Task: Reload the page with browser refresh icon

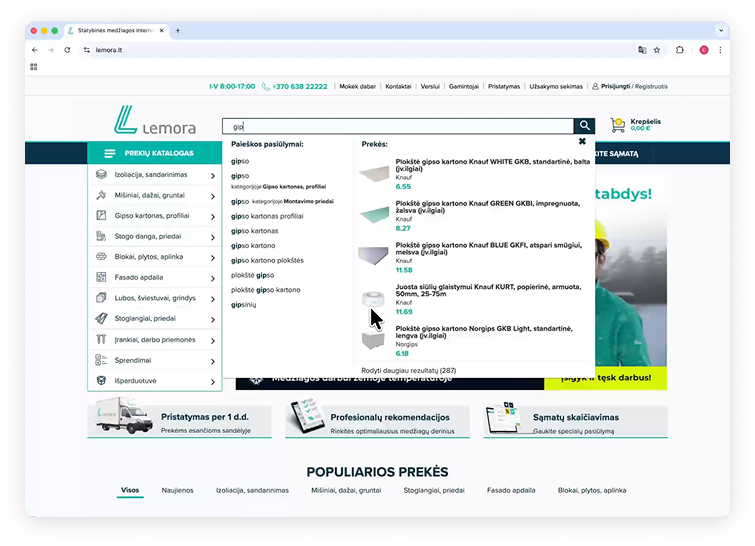Action: click(67, 50)
